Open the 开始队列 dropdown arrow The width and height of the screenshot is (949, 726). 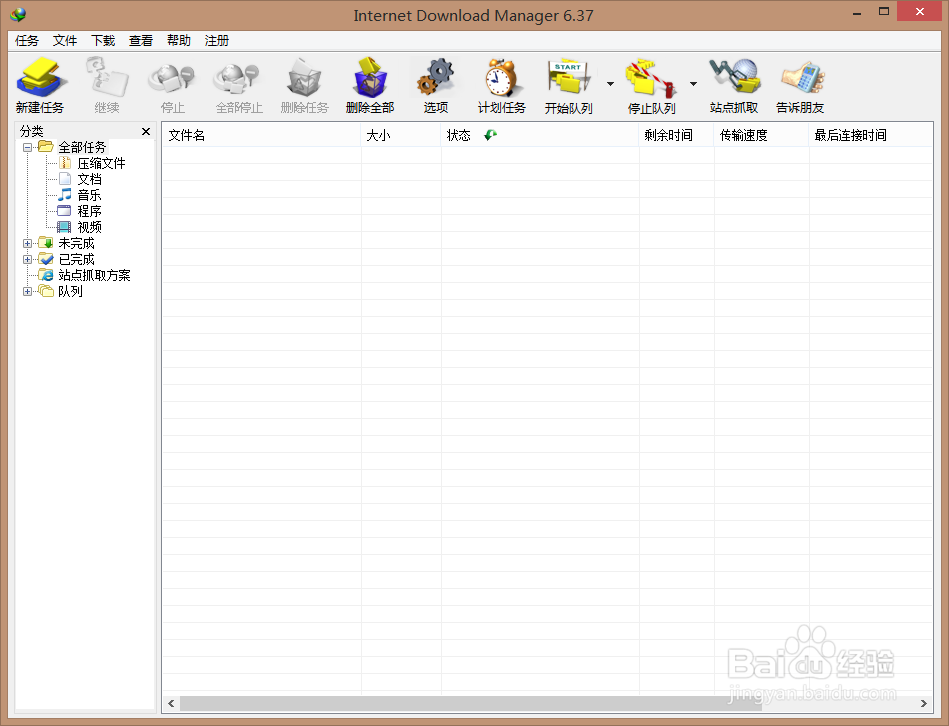click(610, 84)
